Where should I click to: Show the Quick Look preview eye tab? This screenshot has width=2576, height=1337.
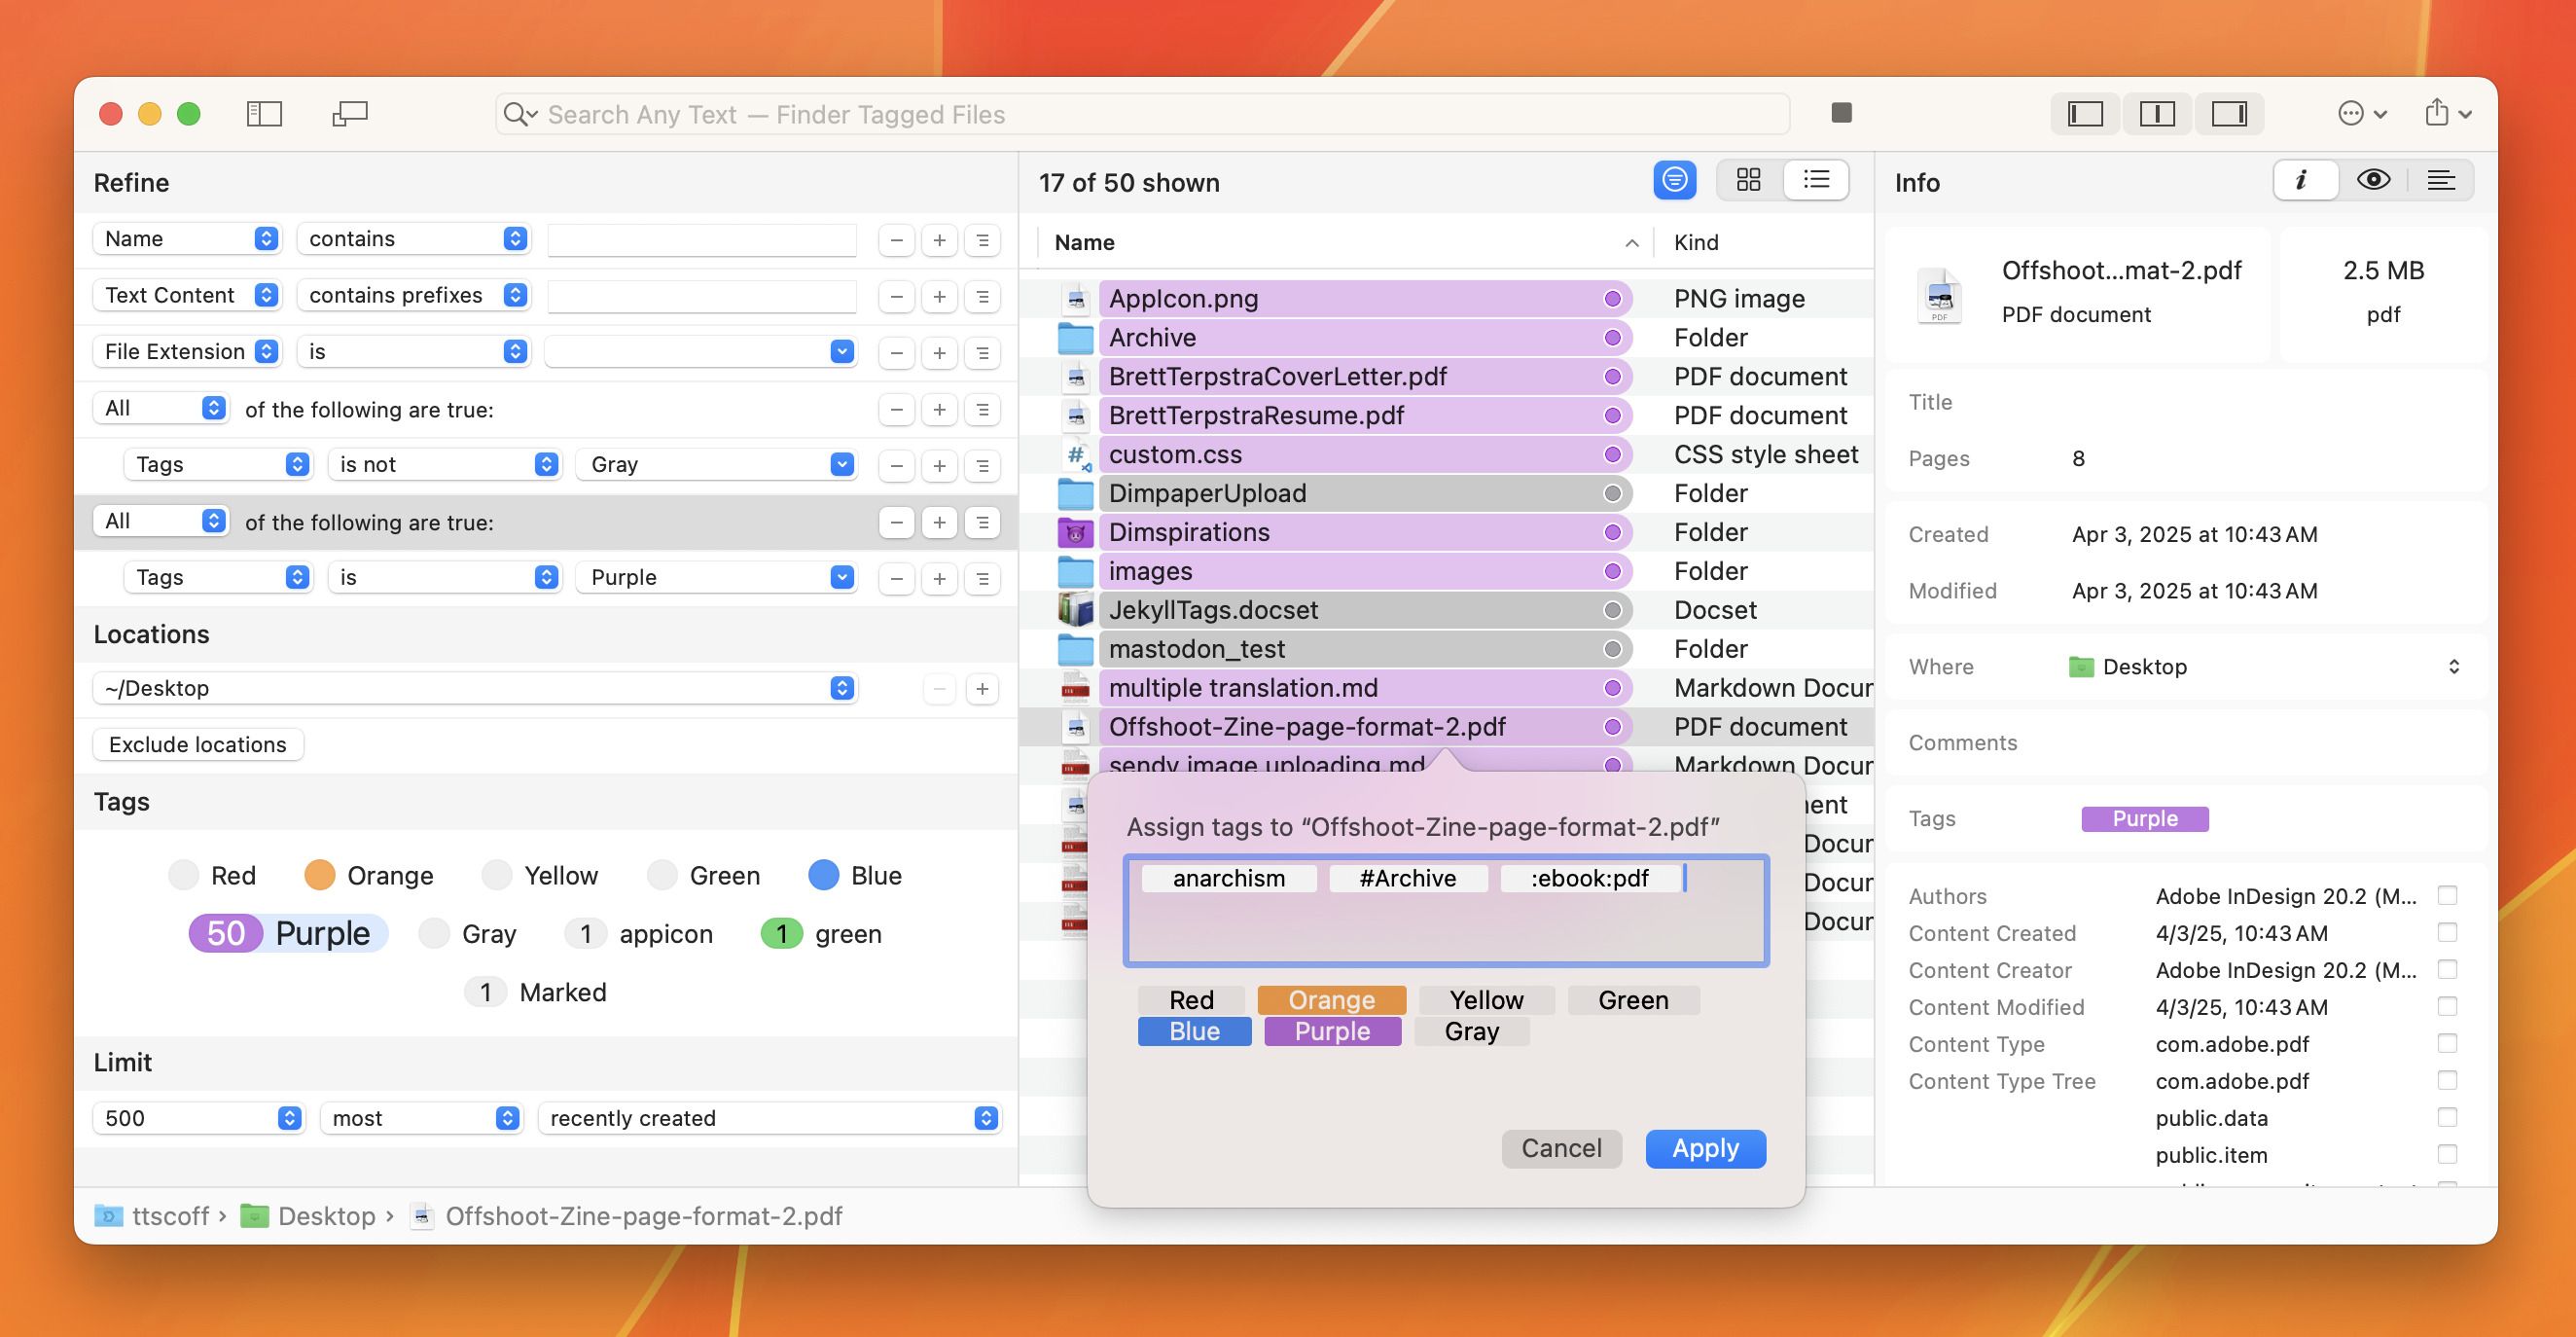(x=2373, y=180)
